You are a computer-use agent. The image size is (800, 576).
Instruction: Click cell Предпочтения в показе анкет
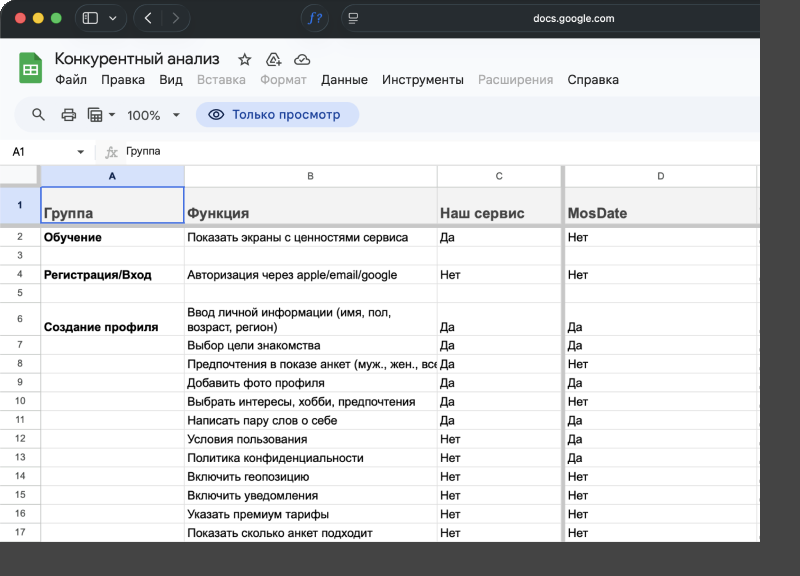pyautogui.click(x=310, y=364)
